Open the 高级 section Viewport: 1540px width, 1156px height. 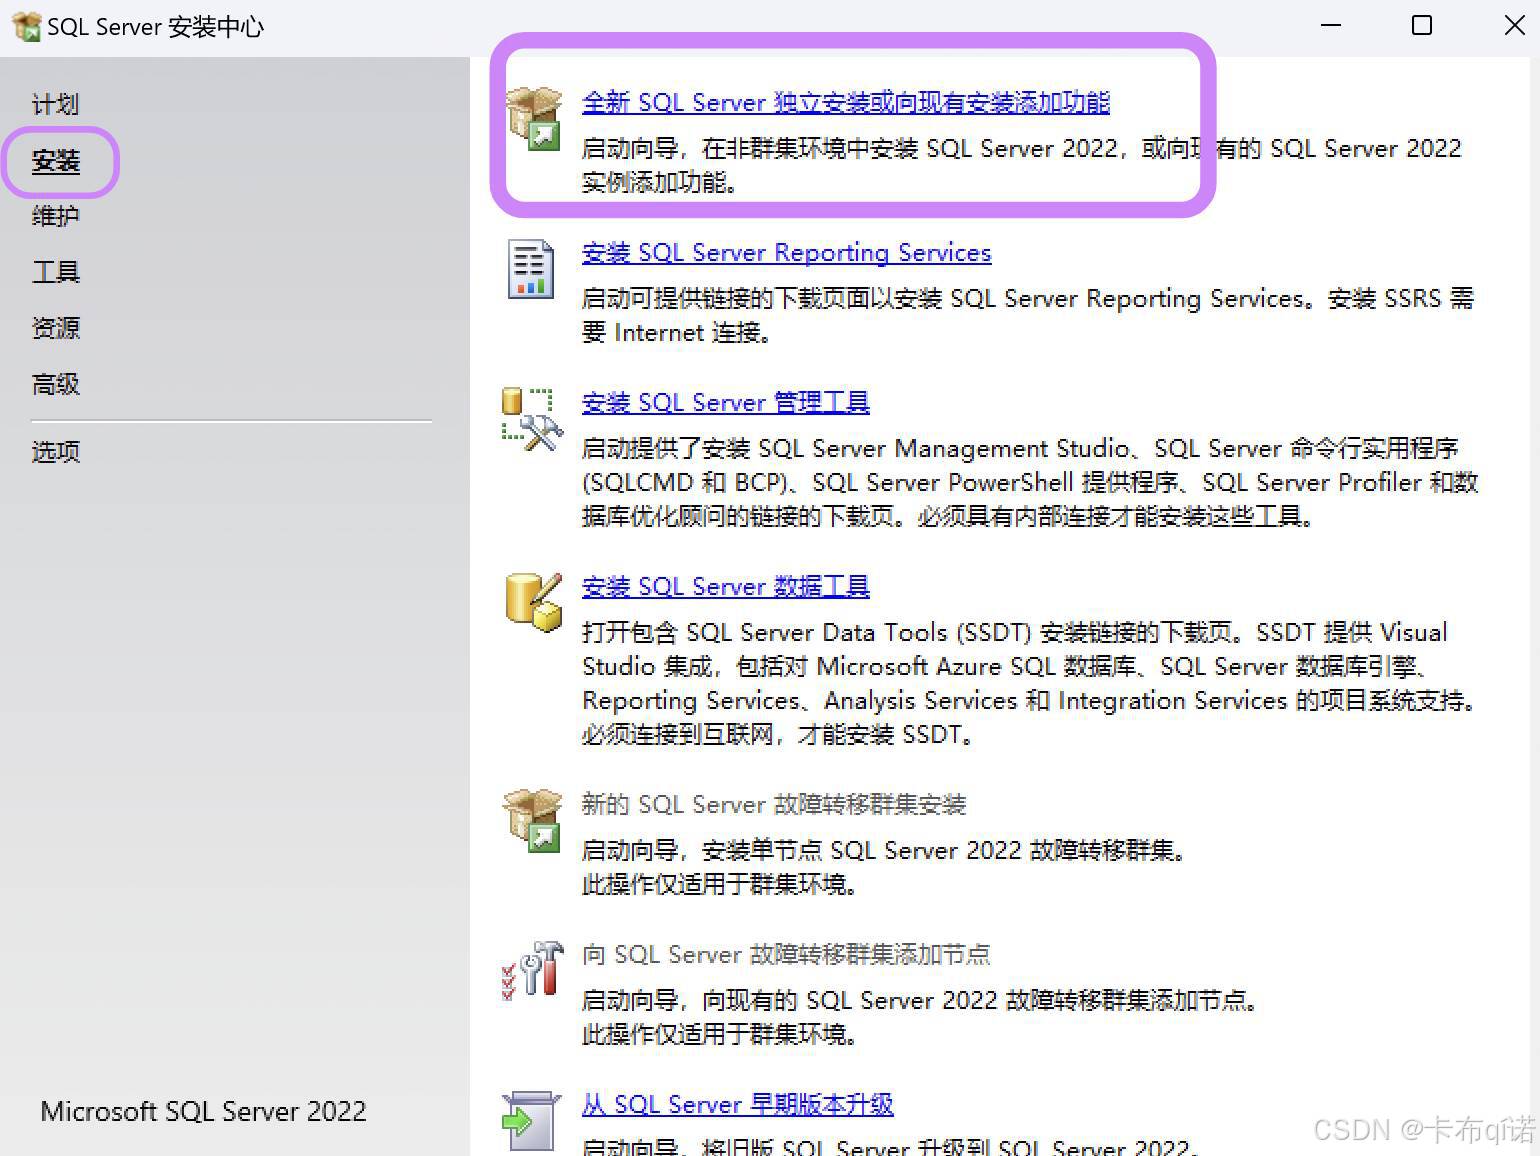pyautogui.click(x=55, y=384)
